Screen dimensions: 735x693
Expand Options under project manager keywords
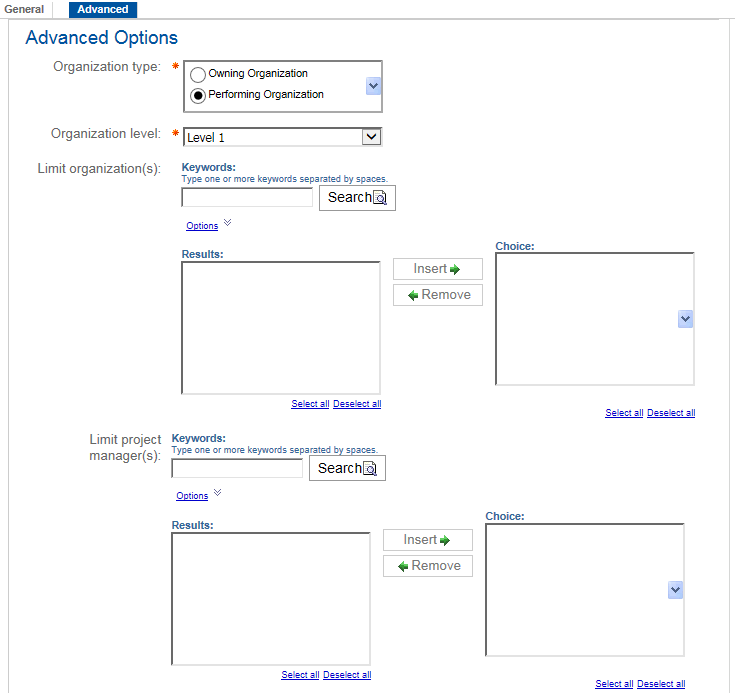(192, 497)
